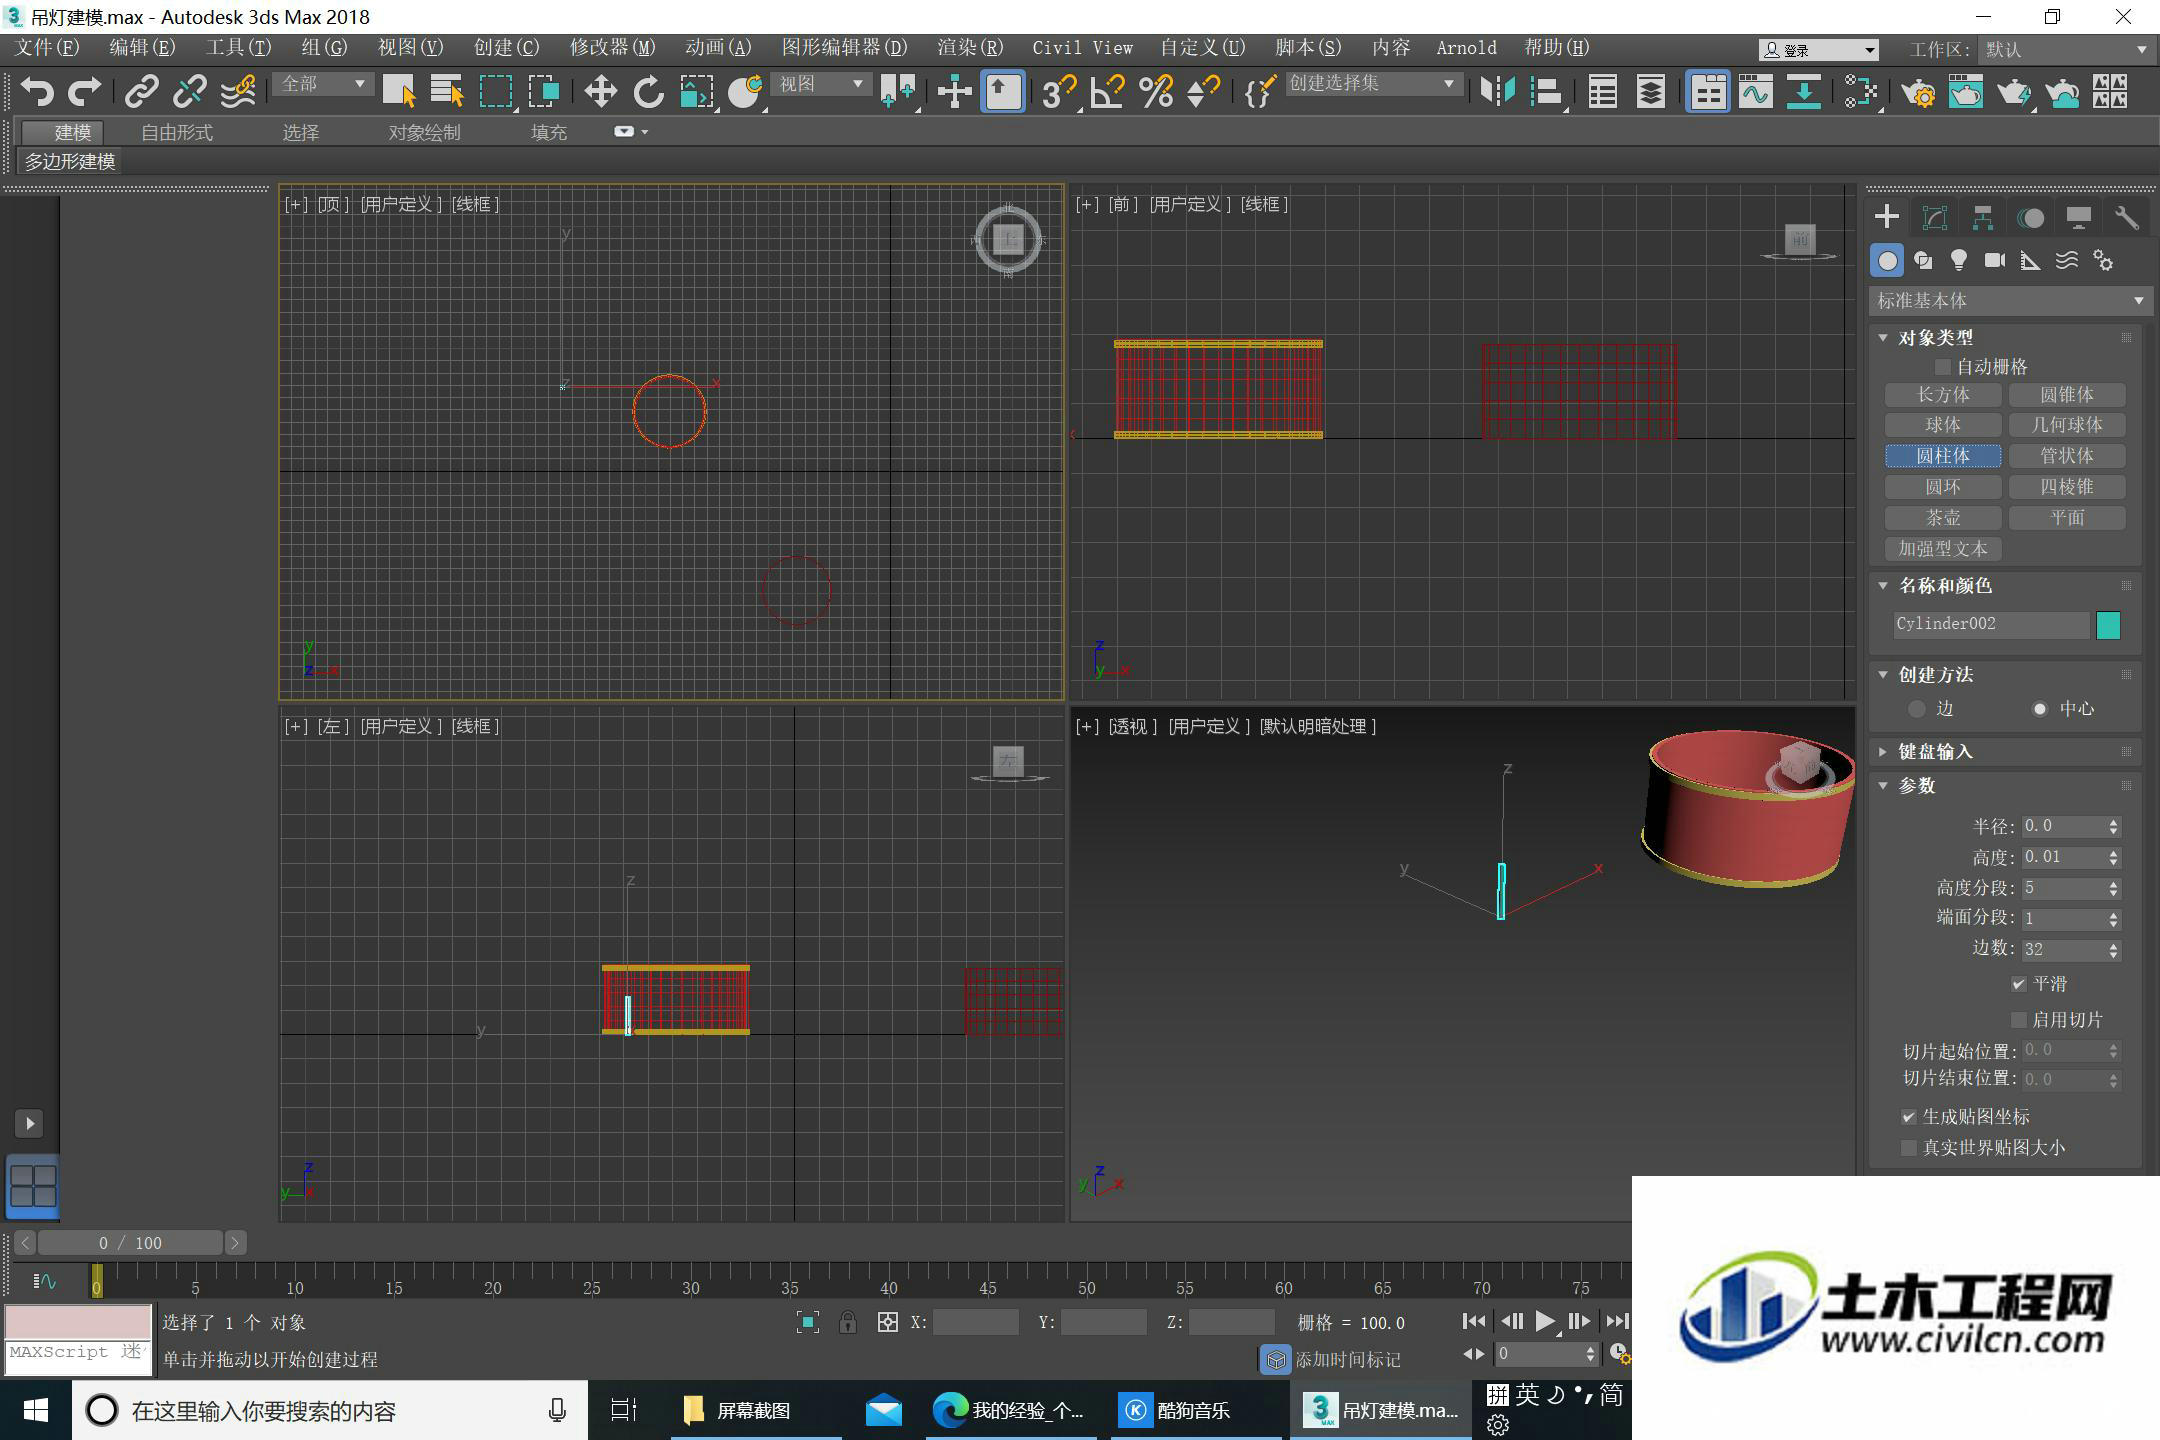
Task: Select the 中心 creation method radio
Action: click(2040, 709)
